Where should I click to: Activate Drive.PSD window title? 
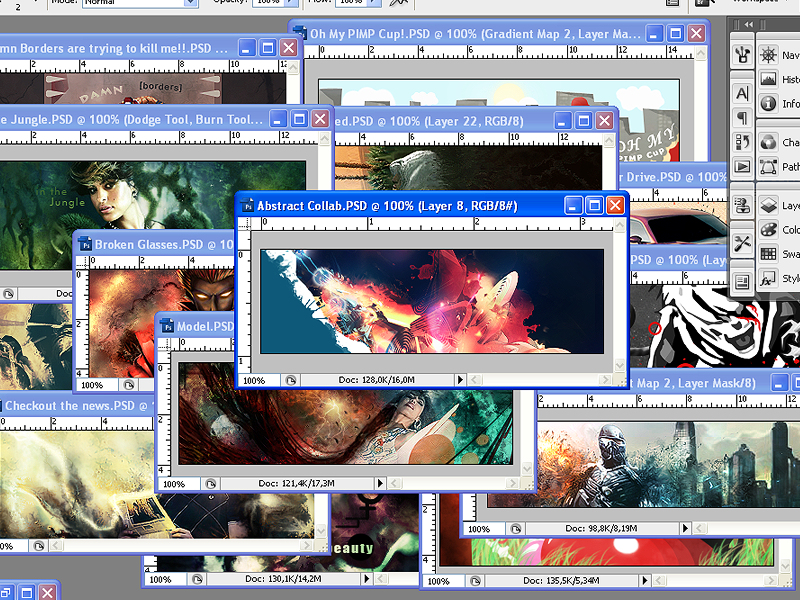coord(673,177)
